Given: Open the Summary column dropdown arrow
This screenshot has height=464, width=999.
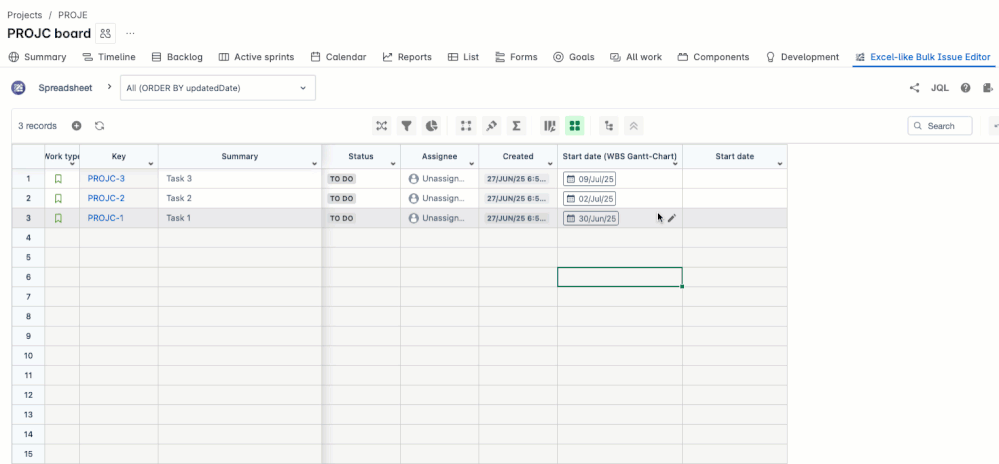Looking at the screenshot, I should pyautogui.click(x=314, y=164).
